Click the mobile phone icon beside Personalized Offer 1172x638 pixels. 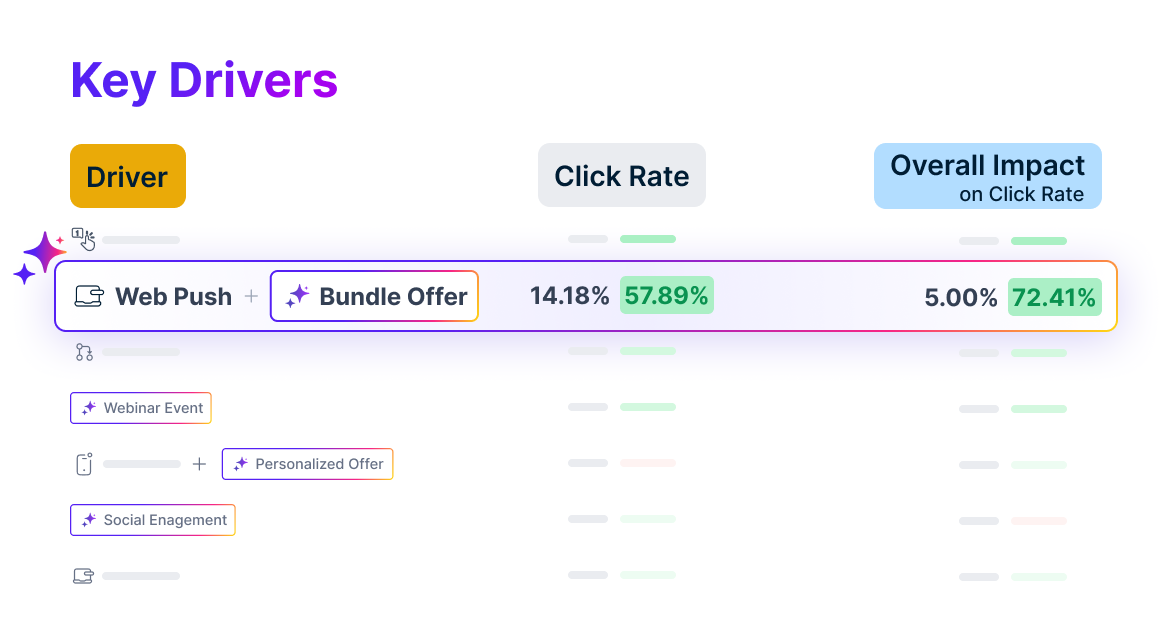tap(84, 464)
